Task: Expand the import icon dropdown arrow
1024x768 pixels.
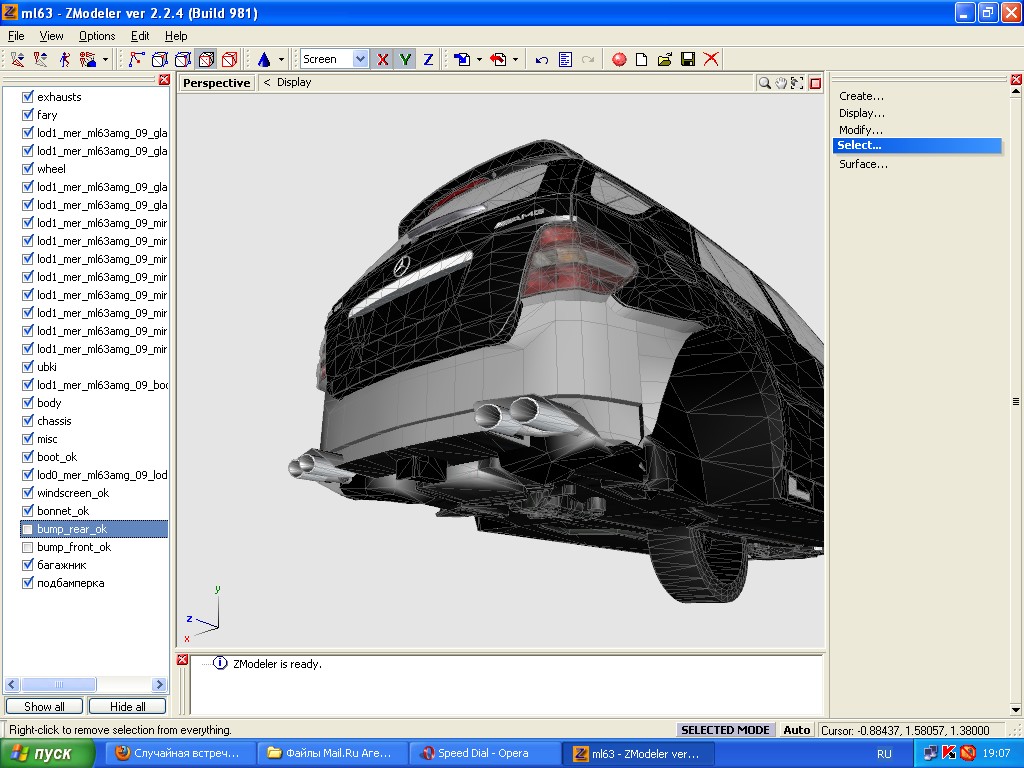Action: 479,59
